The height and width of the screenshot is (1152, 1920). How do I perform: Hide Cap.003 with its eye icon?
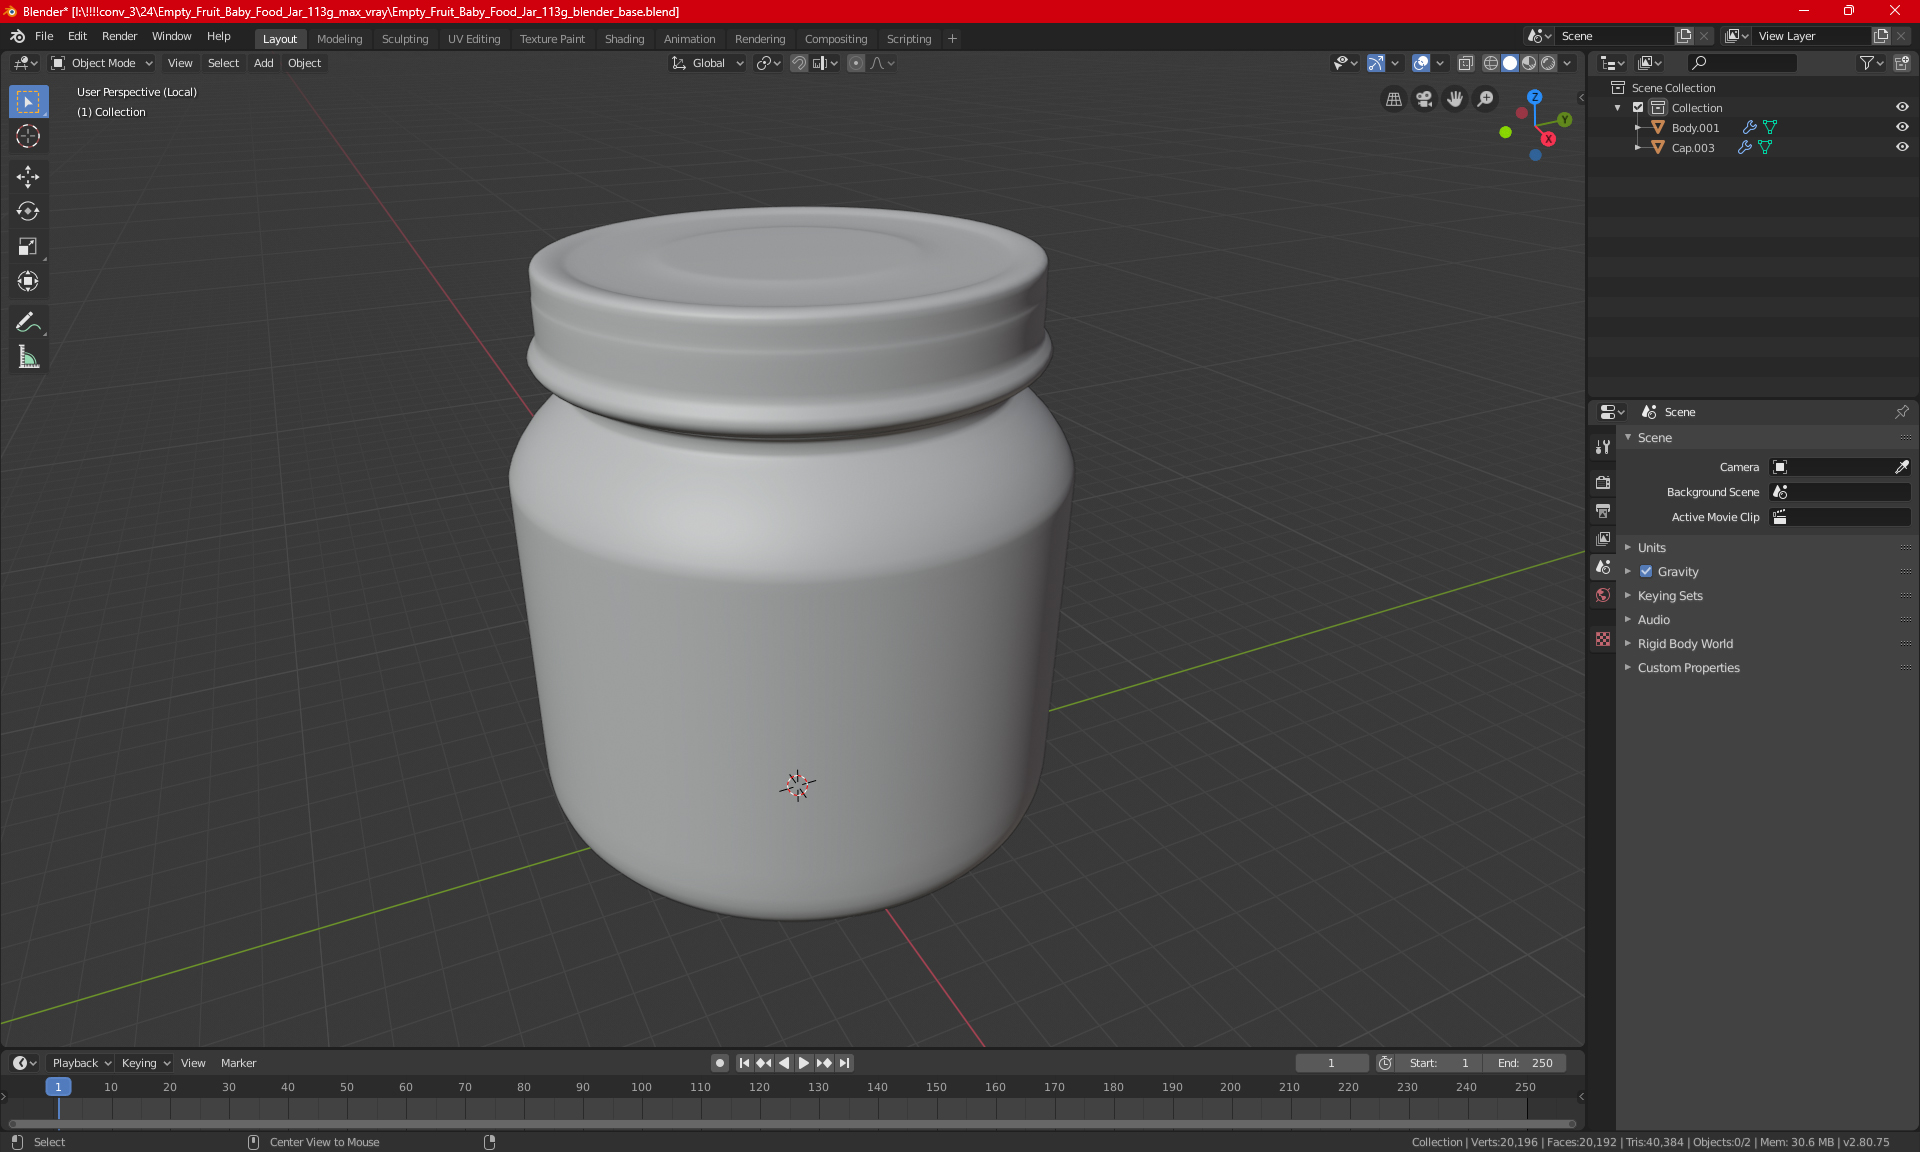pos(1902,147)
